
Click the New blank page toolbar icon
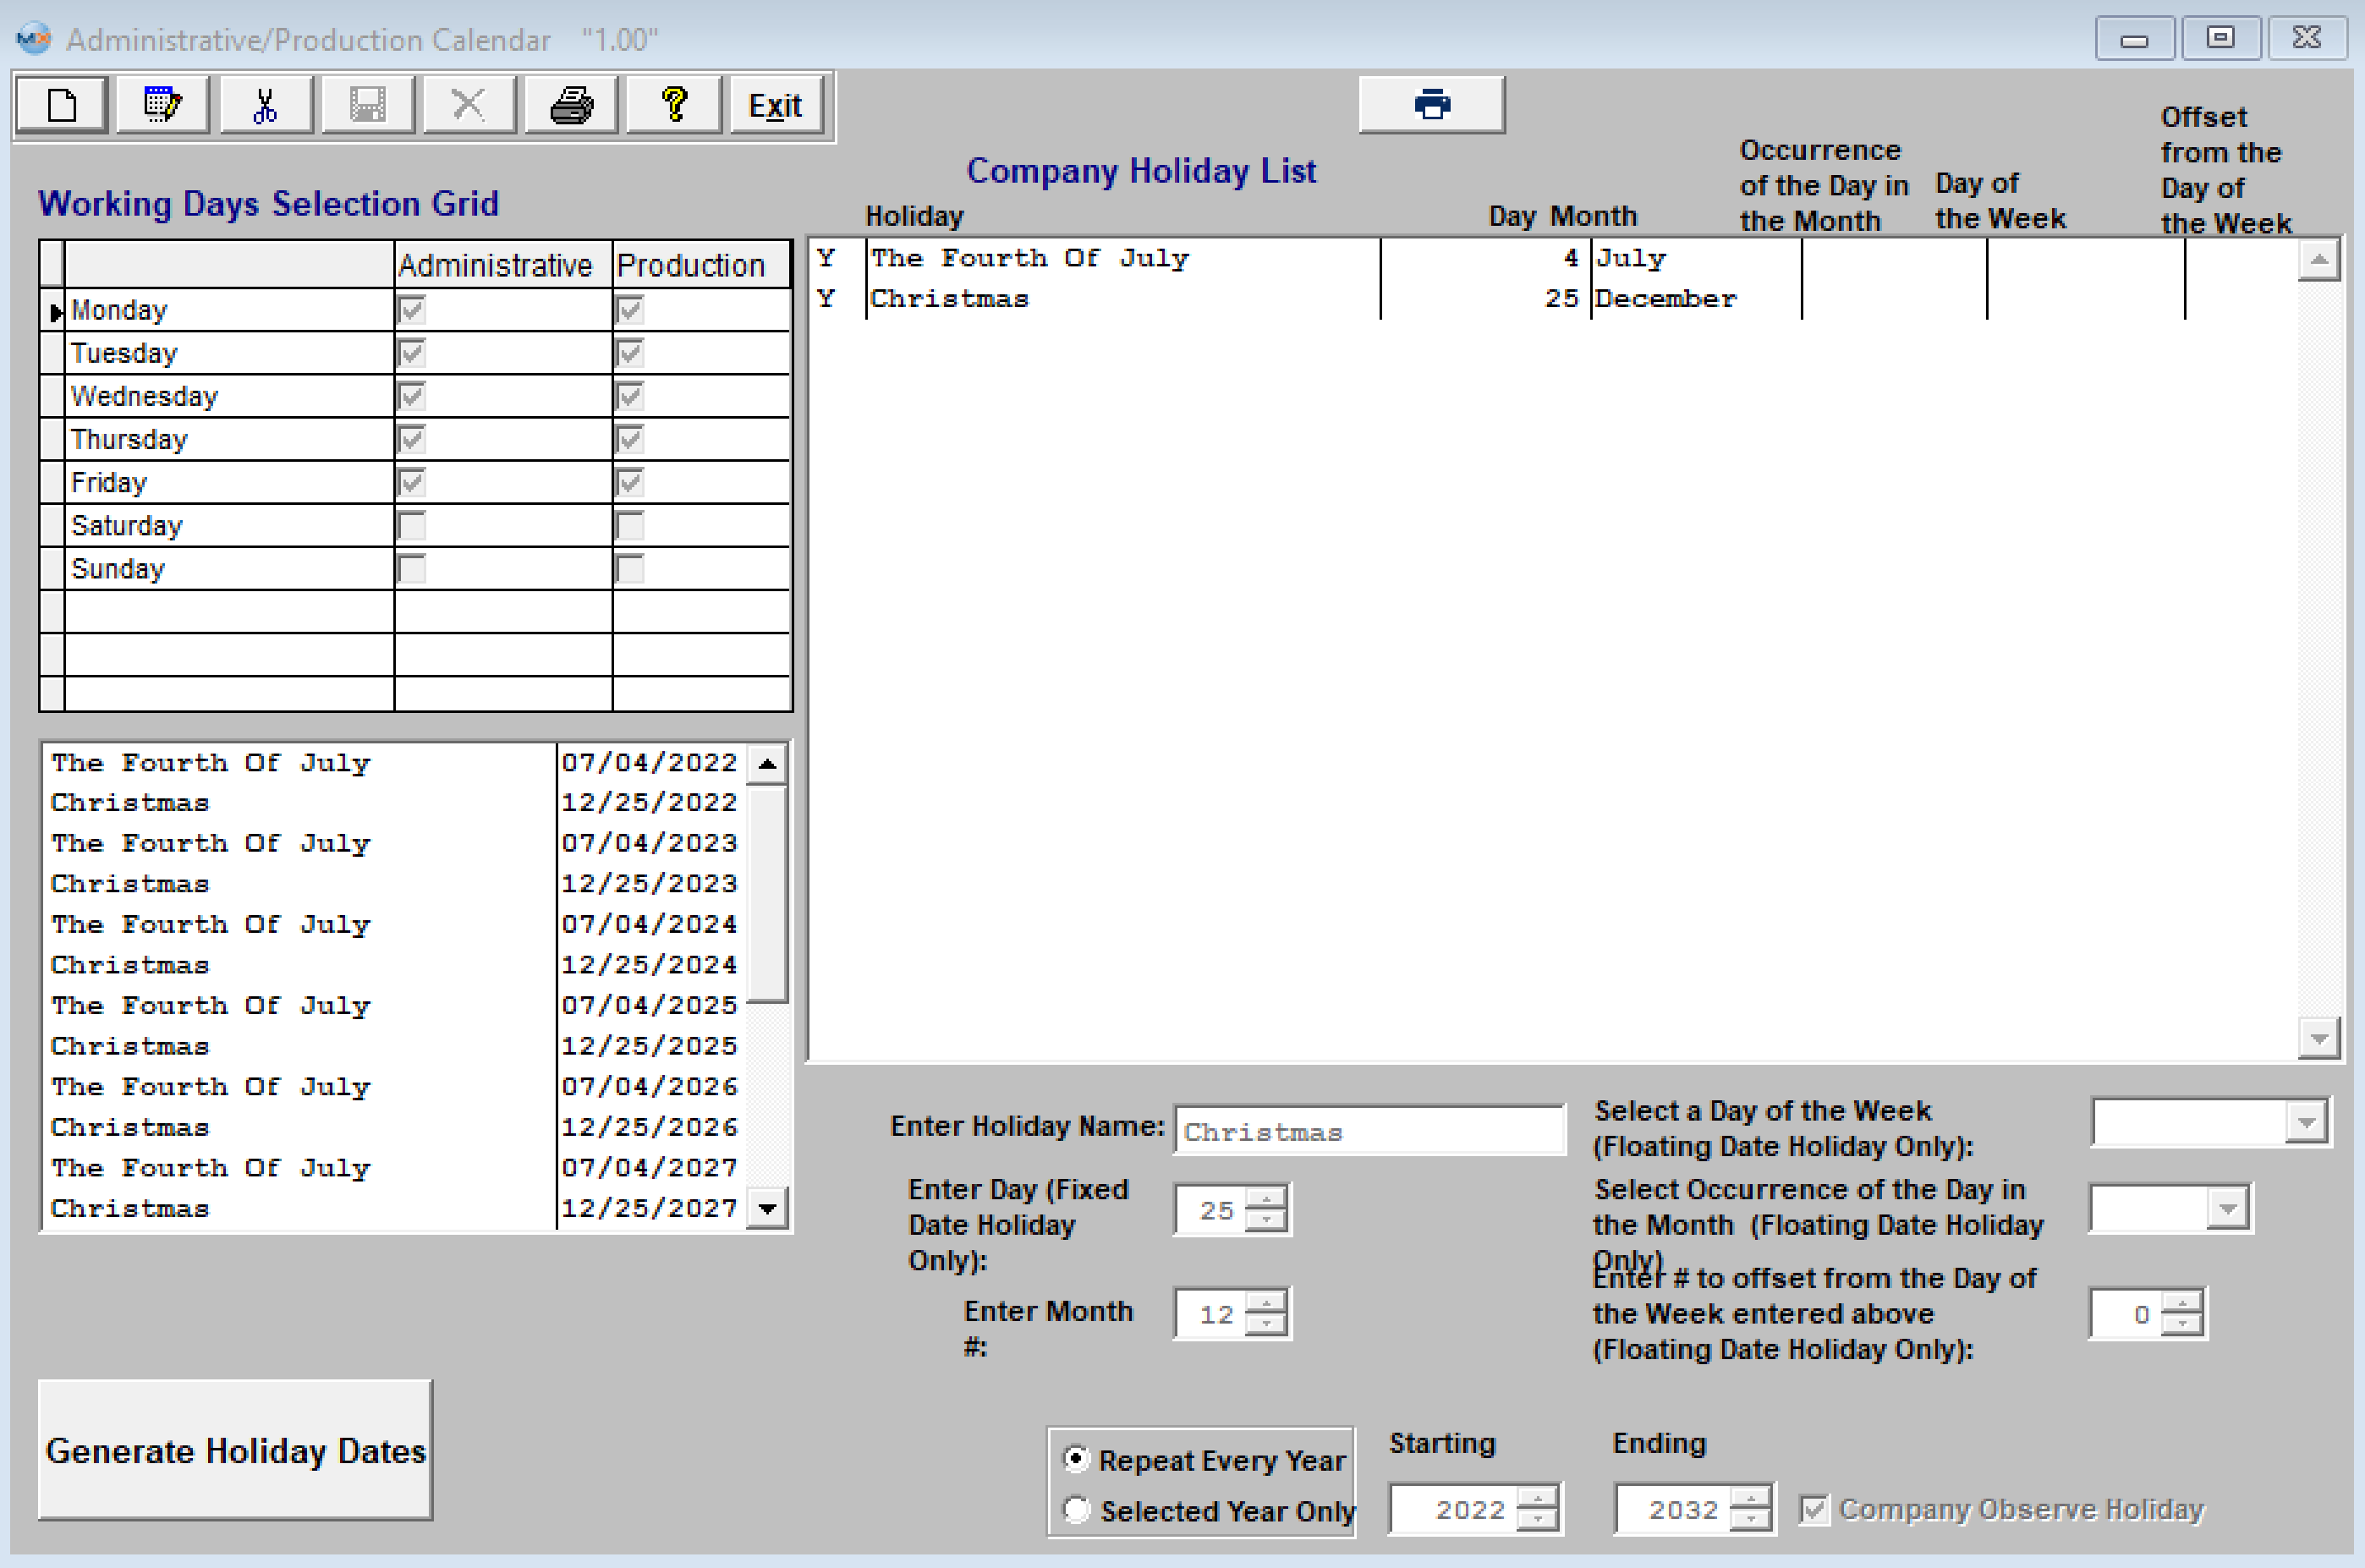[62, 105]
